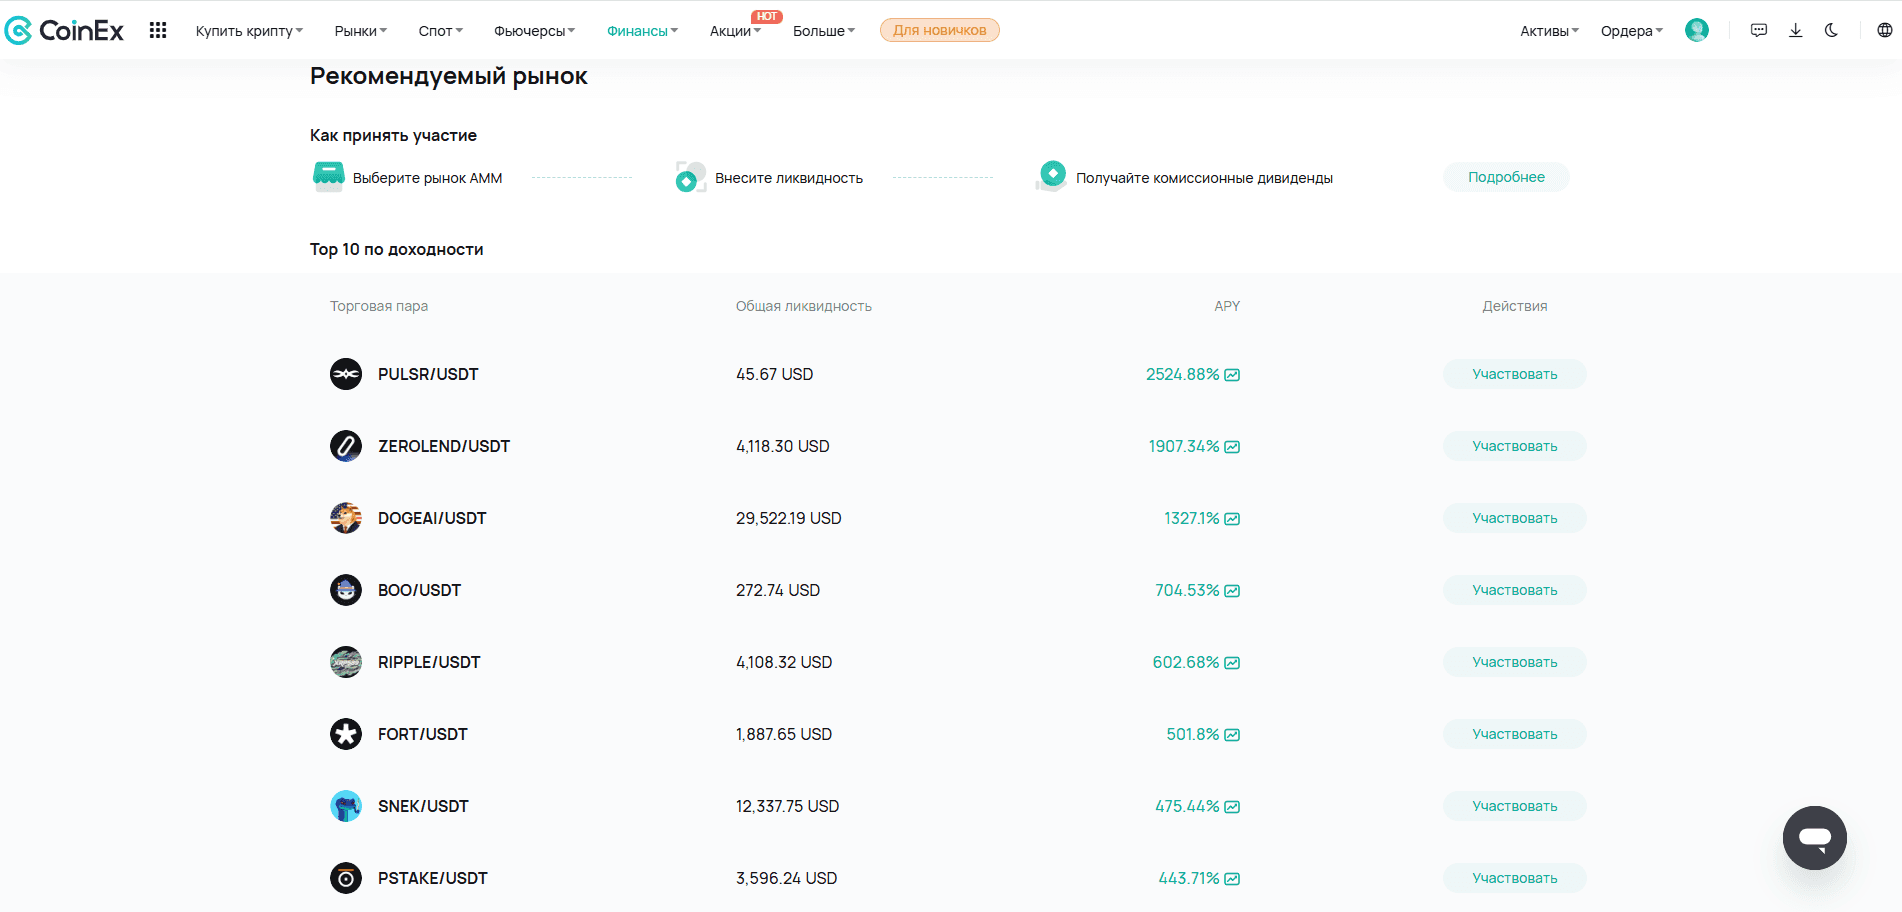Open the user profile avatar
The width and height of the screenshot is (1902, 912).
coord(1697,31)
